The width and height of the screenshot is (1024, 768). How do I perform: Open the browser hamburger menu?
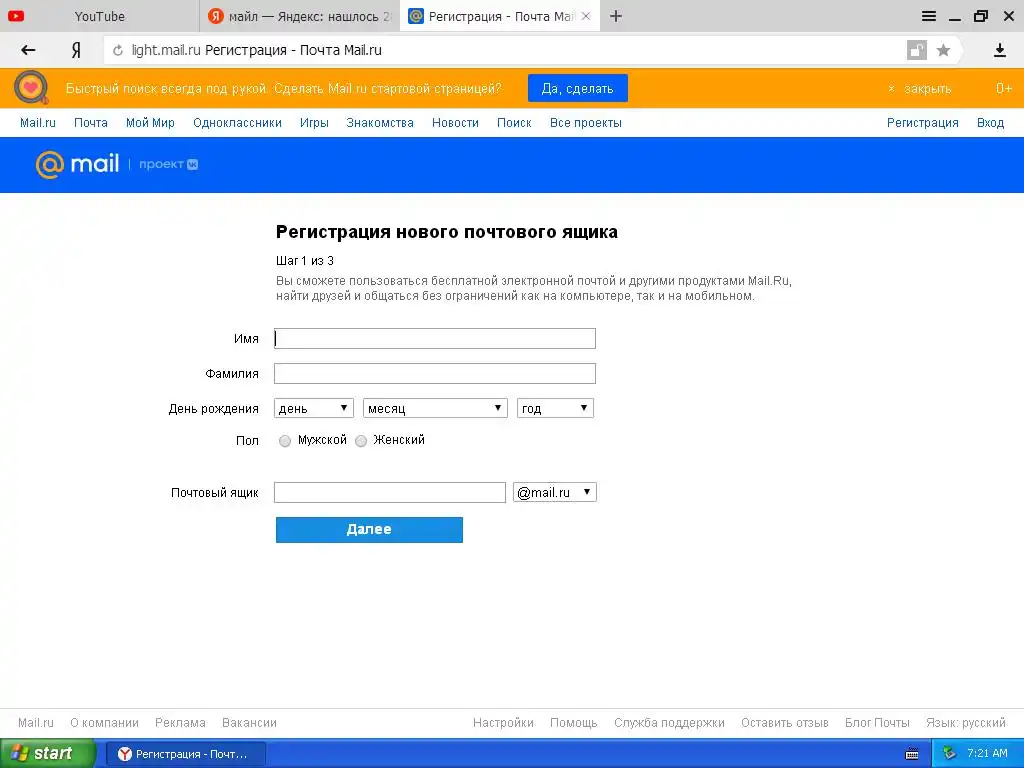929,16
